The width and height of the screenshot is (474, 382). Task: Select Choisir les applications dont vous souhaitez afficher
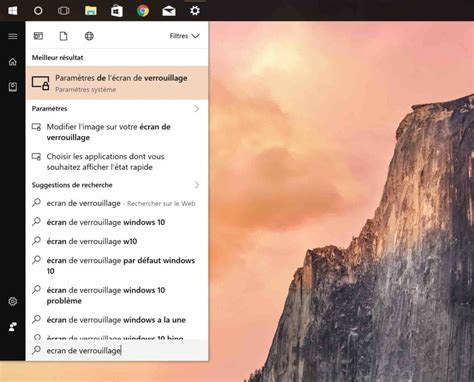click(117, 162)
